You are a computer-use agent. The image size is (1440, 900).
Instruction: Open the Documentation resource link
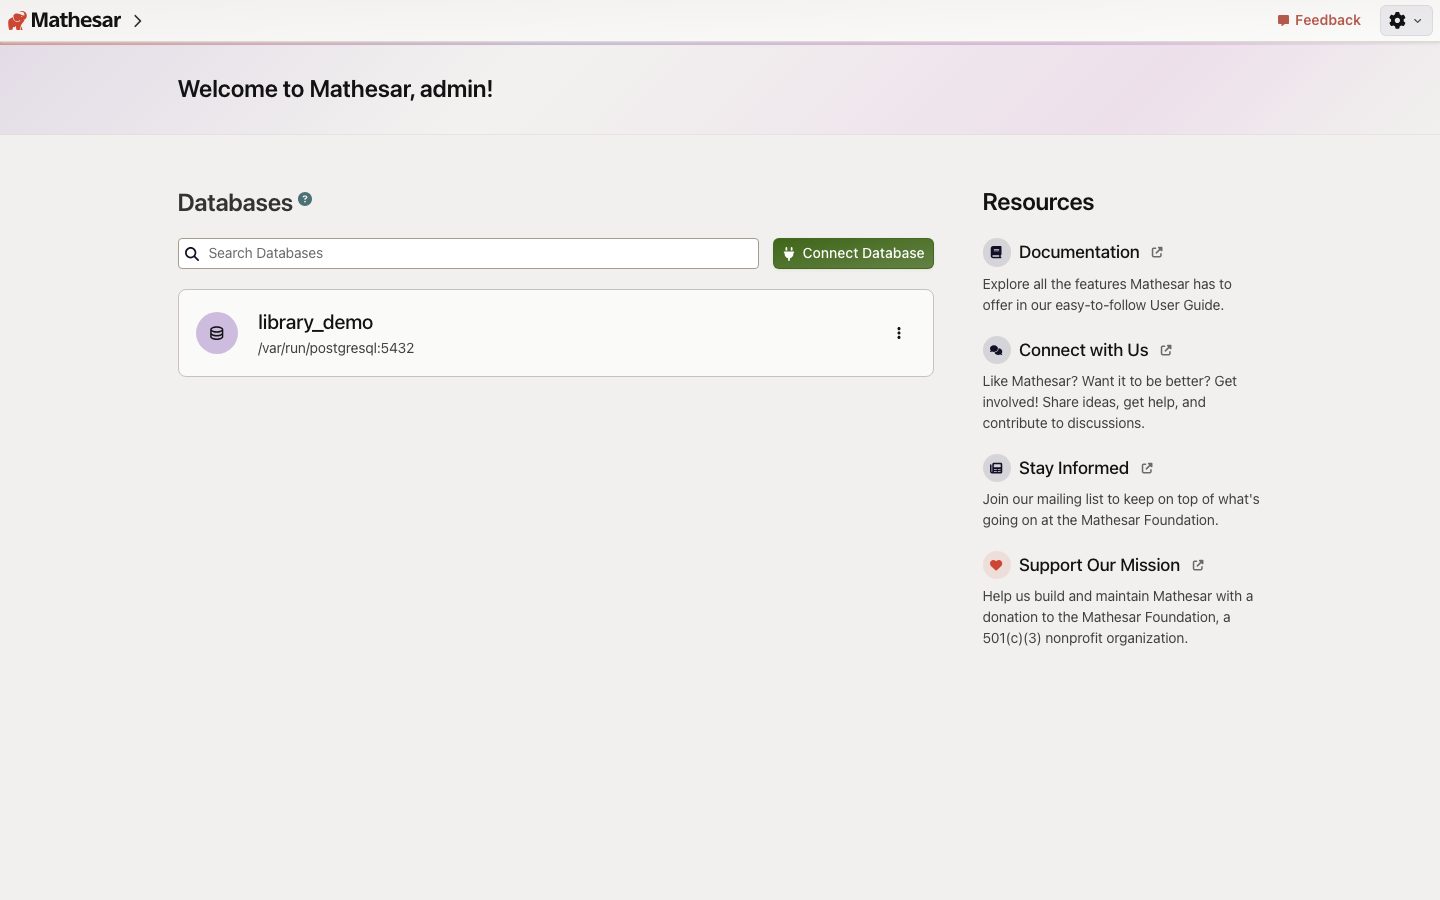(1079, 252)
